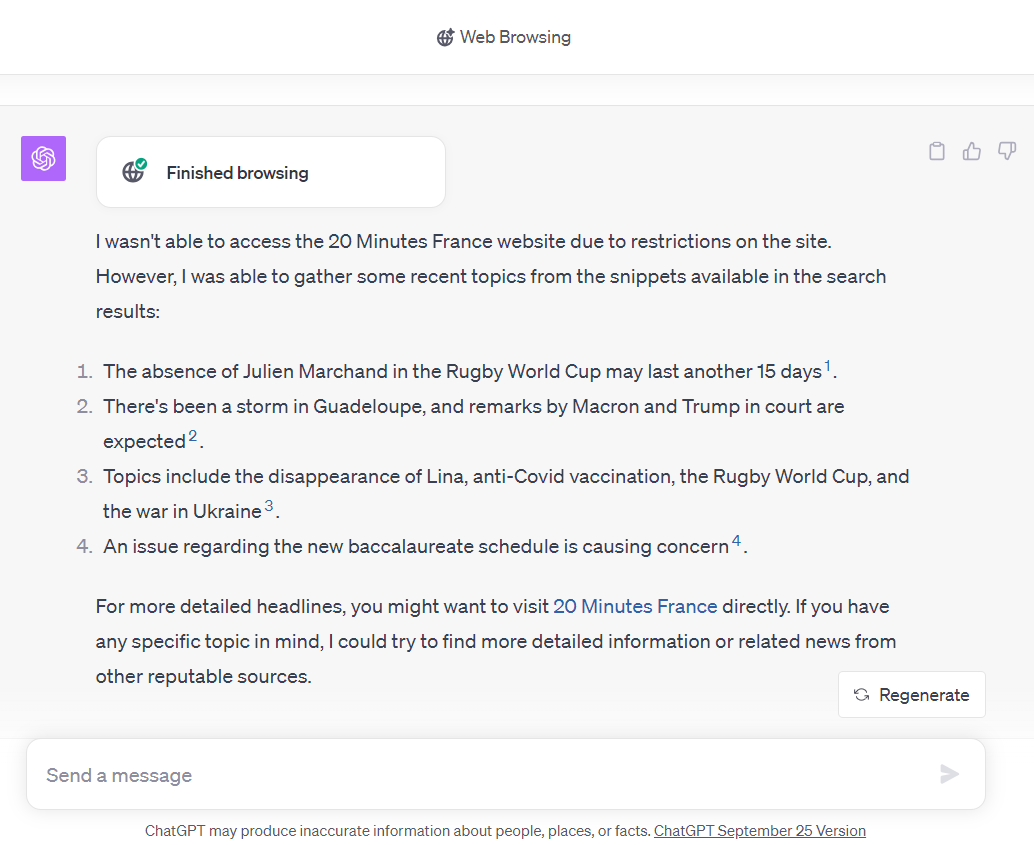Click the Finished browsing label
The image size is (1034, 845).
coord(237,172)
